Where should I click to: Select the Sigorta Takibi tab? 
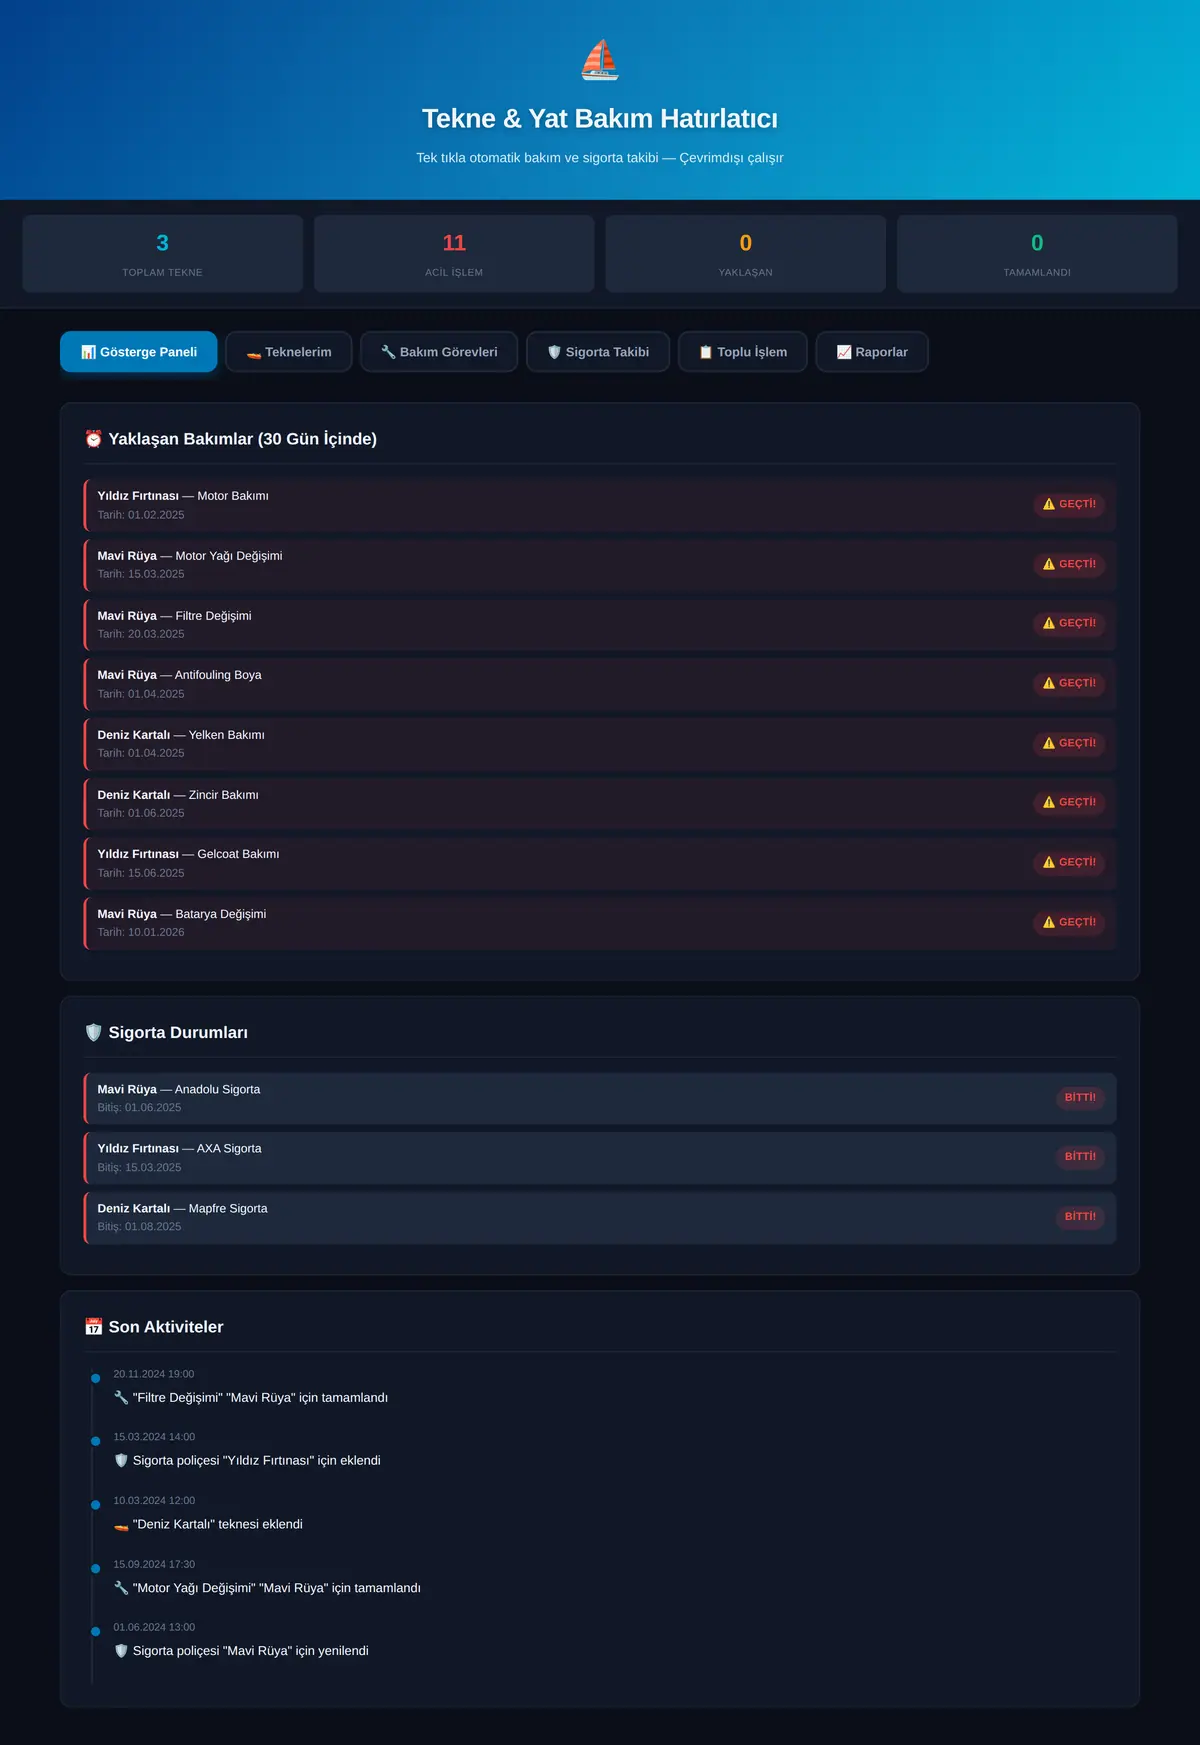(598, 352)
